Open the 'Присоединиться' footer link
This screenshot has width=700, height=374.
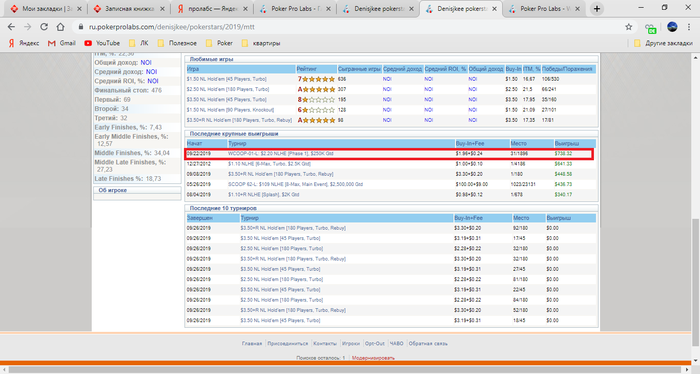(x=288, y=344)
